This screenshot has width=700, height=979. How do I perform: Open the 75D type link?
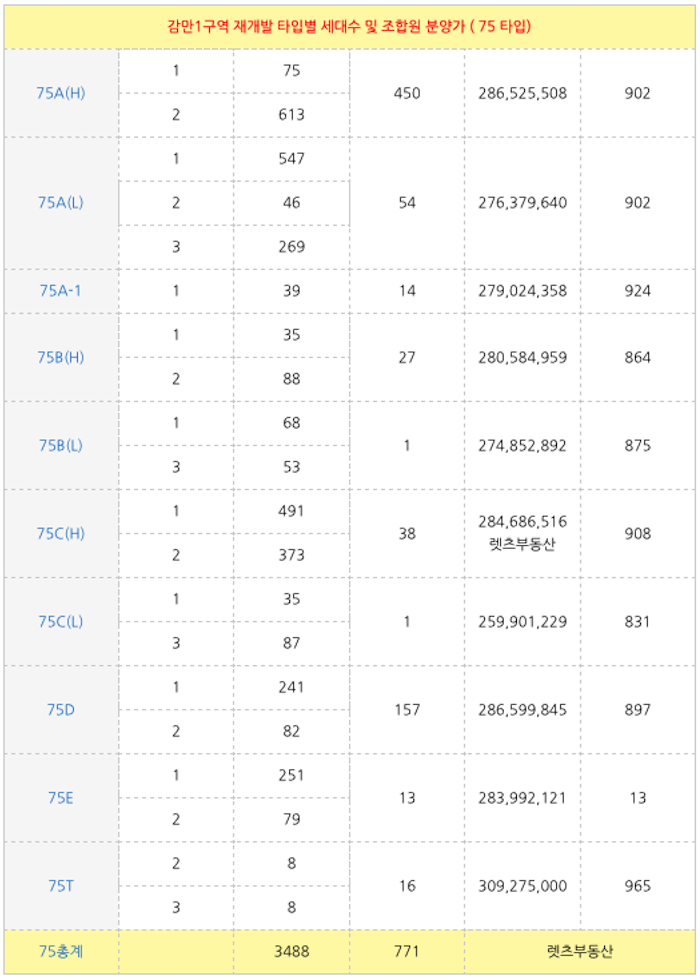(x=61, y=709)
